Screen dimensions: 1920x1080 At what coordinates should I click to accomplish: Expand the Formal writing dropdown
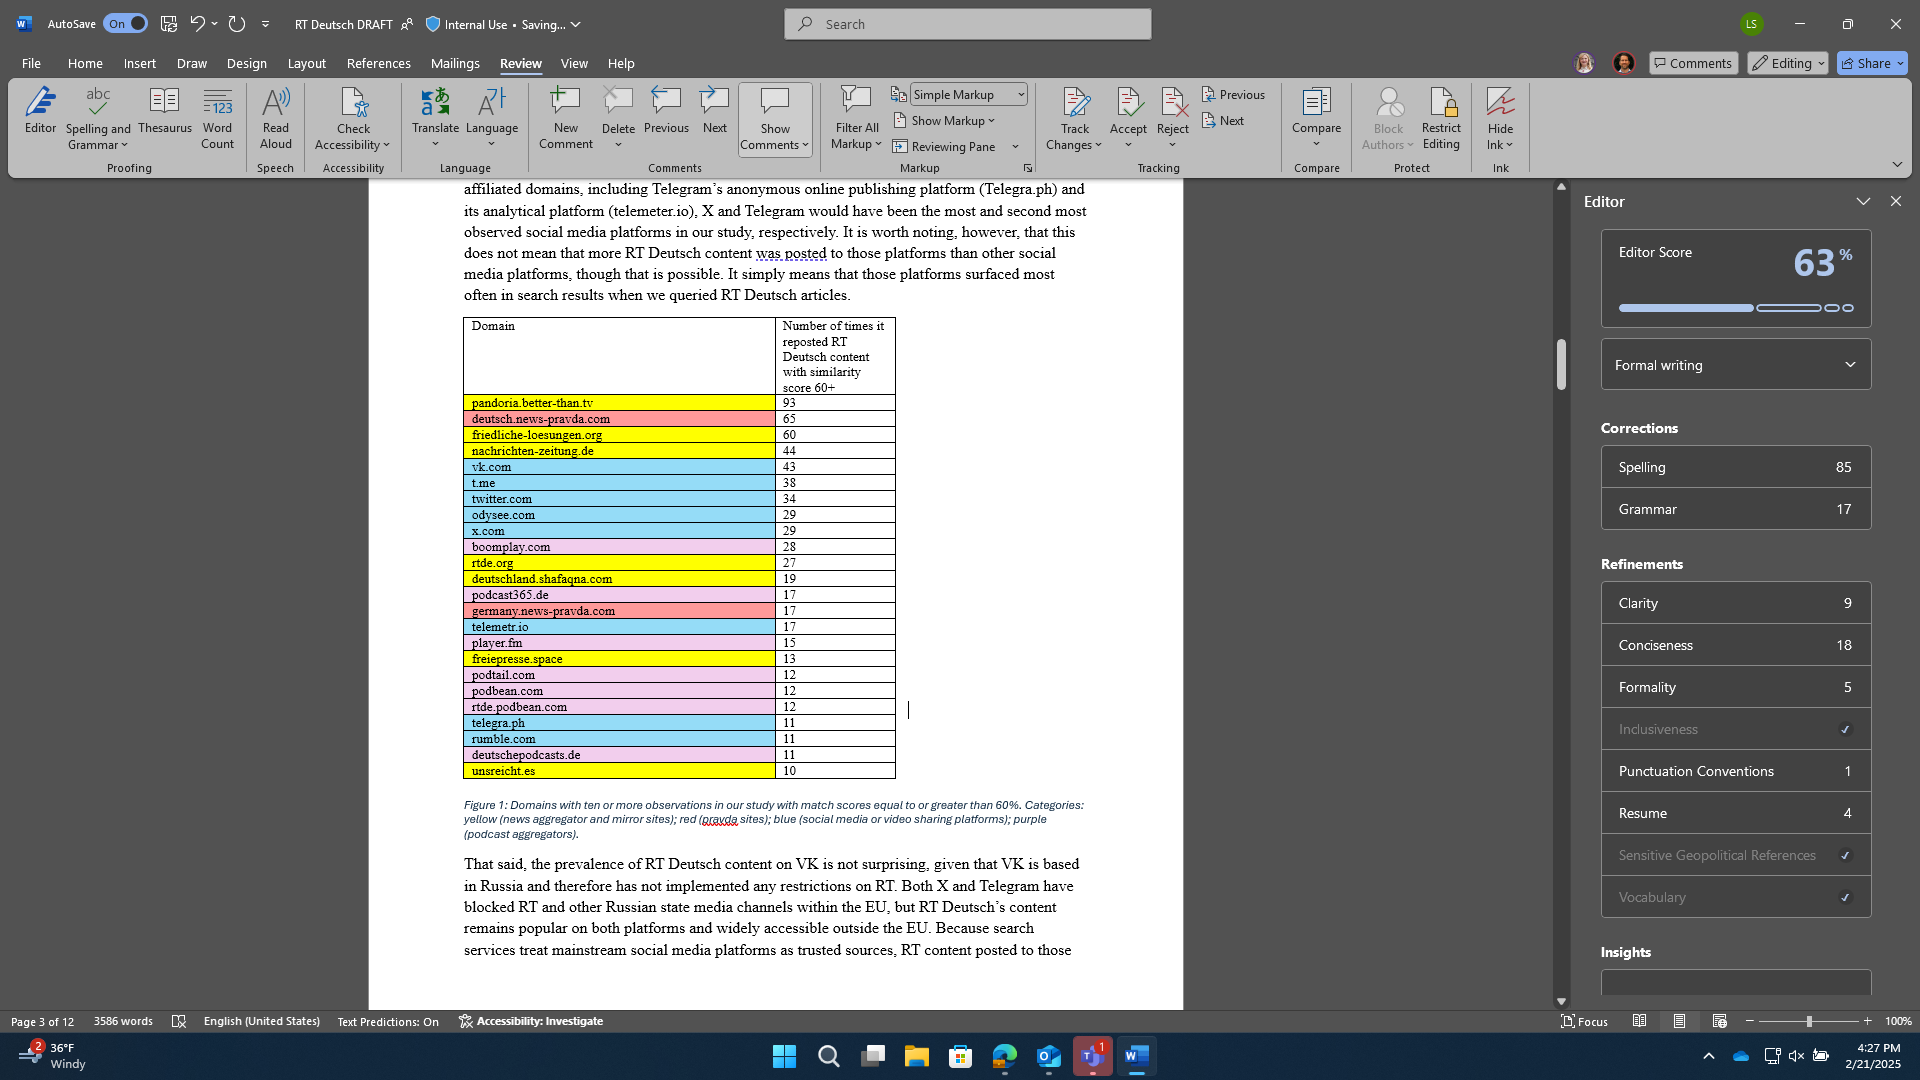tap(1735, 365)
